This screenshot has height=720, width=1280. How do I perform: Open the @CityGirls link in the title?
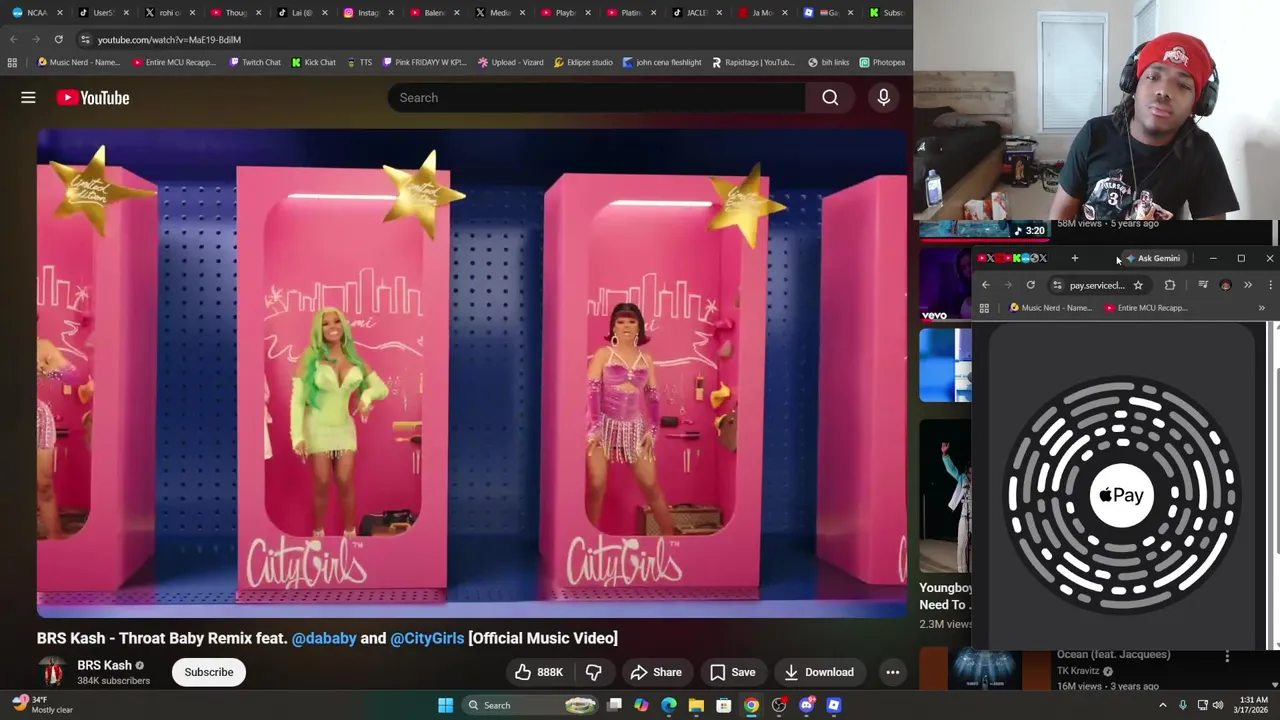427,638
